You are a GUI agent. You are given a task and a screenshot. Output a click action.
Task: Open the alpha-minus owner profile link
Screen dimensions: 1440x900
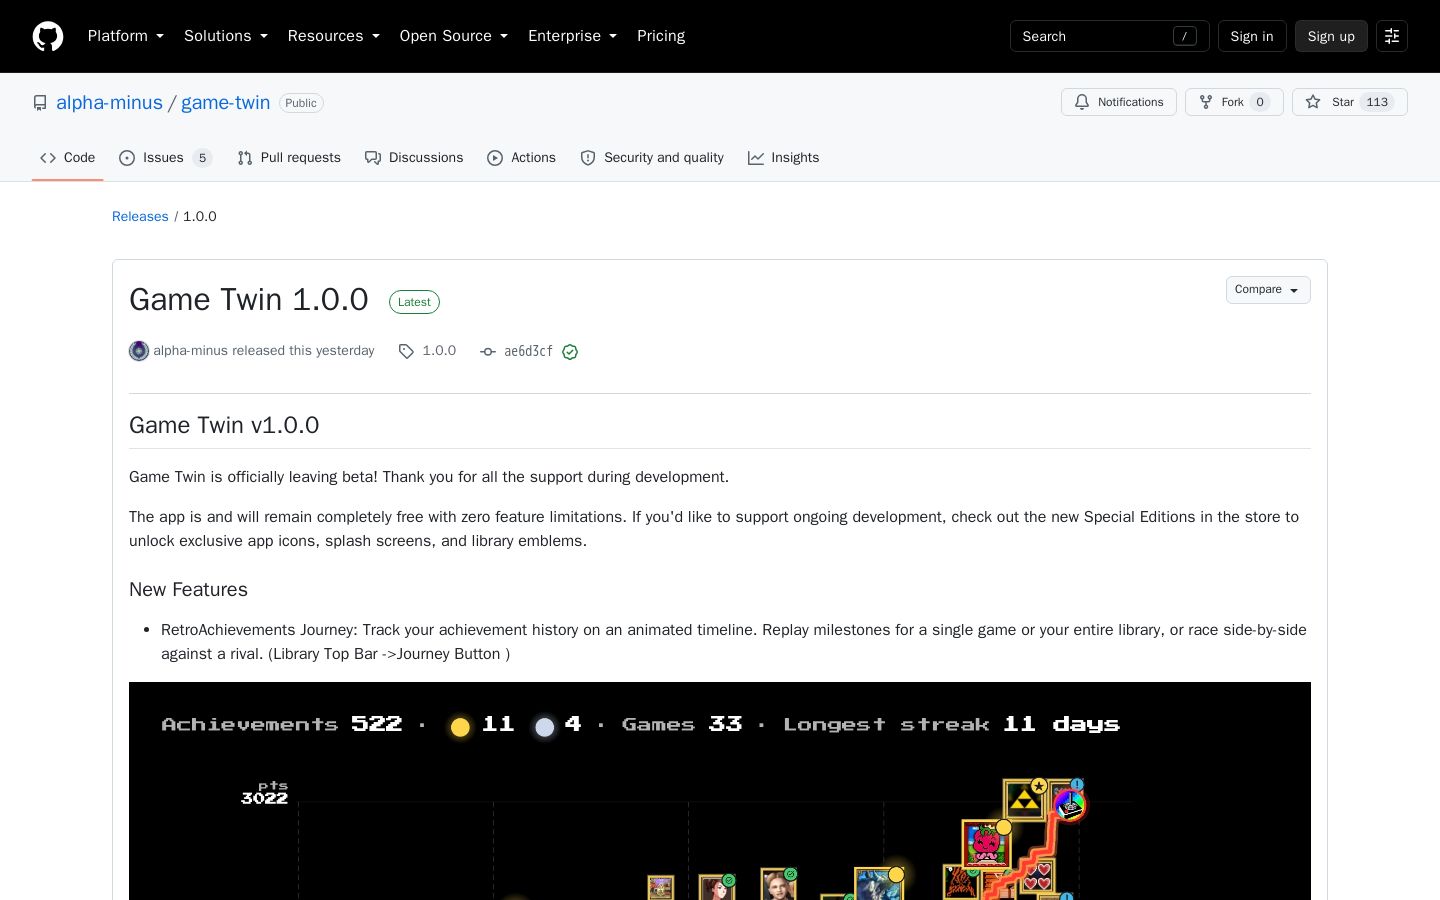click(x=109, y=103)
